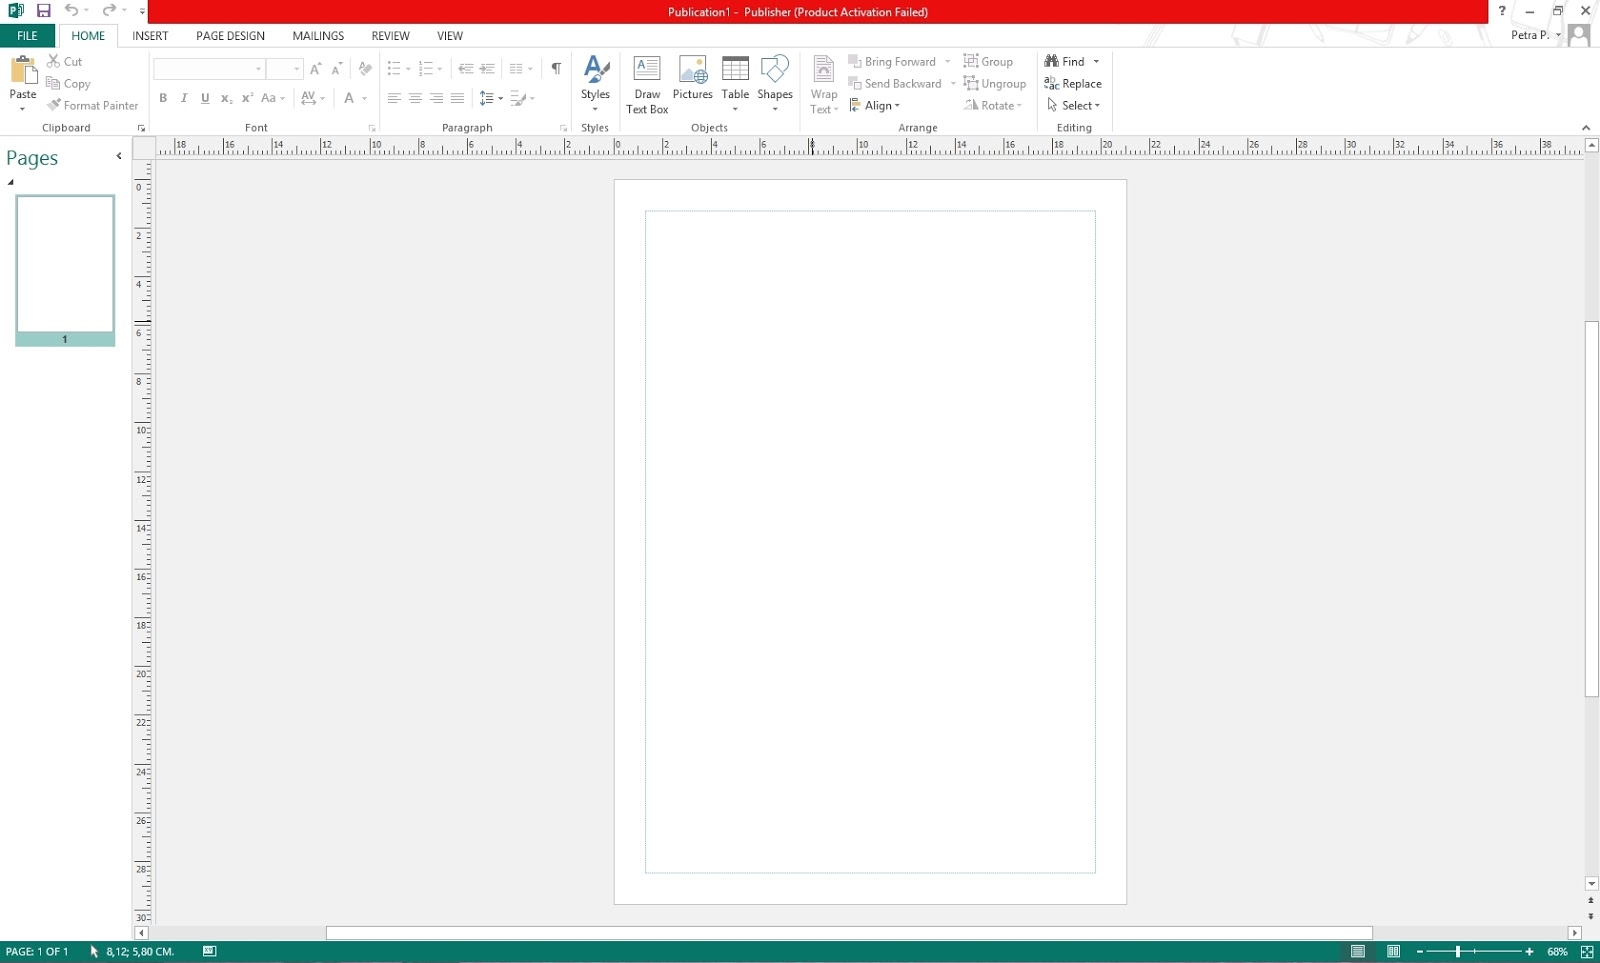This screenshot has width=1600, height=963.
Task: Decrease the paragraph indent level
Action: pos(465,68)
